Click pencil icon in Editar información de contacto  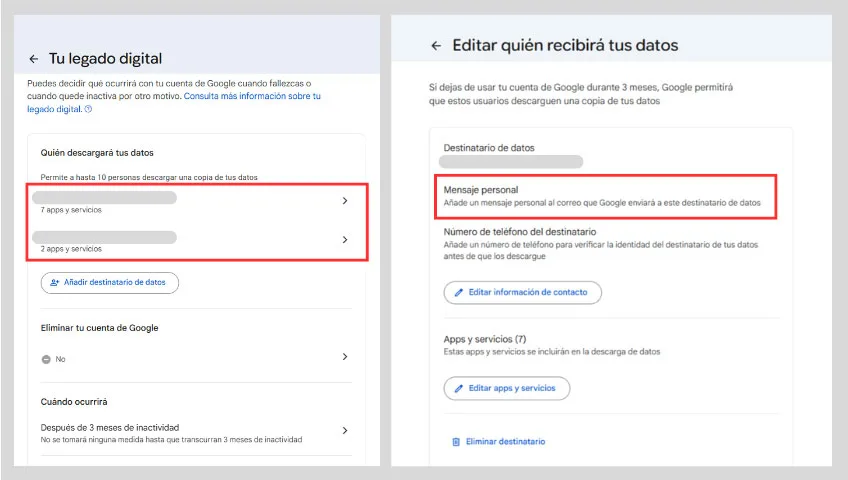point(459,292)
